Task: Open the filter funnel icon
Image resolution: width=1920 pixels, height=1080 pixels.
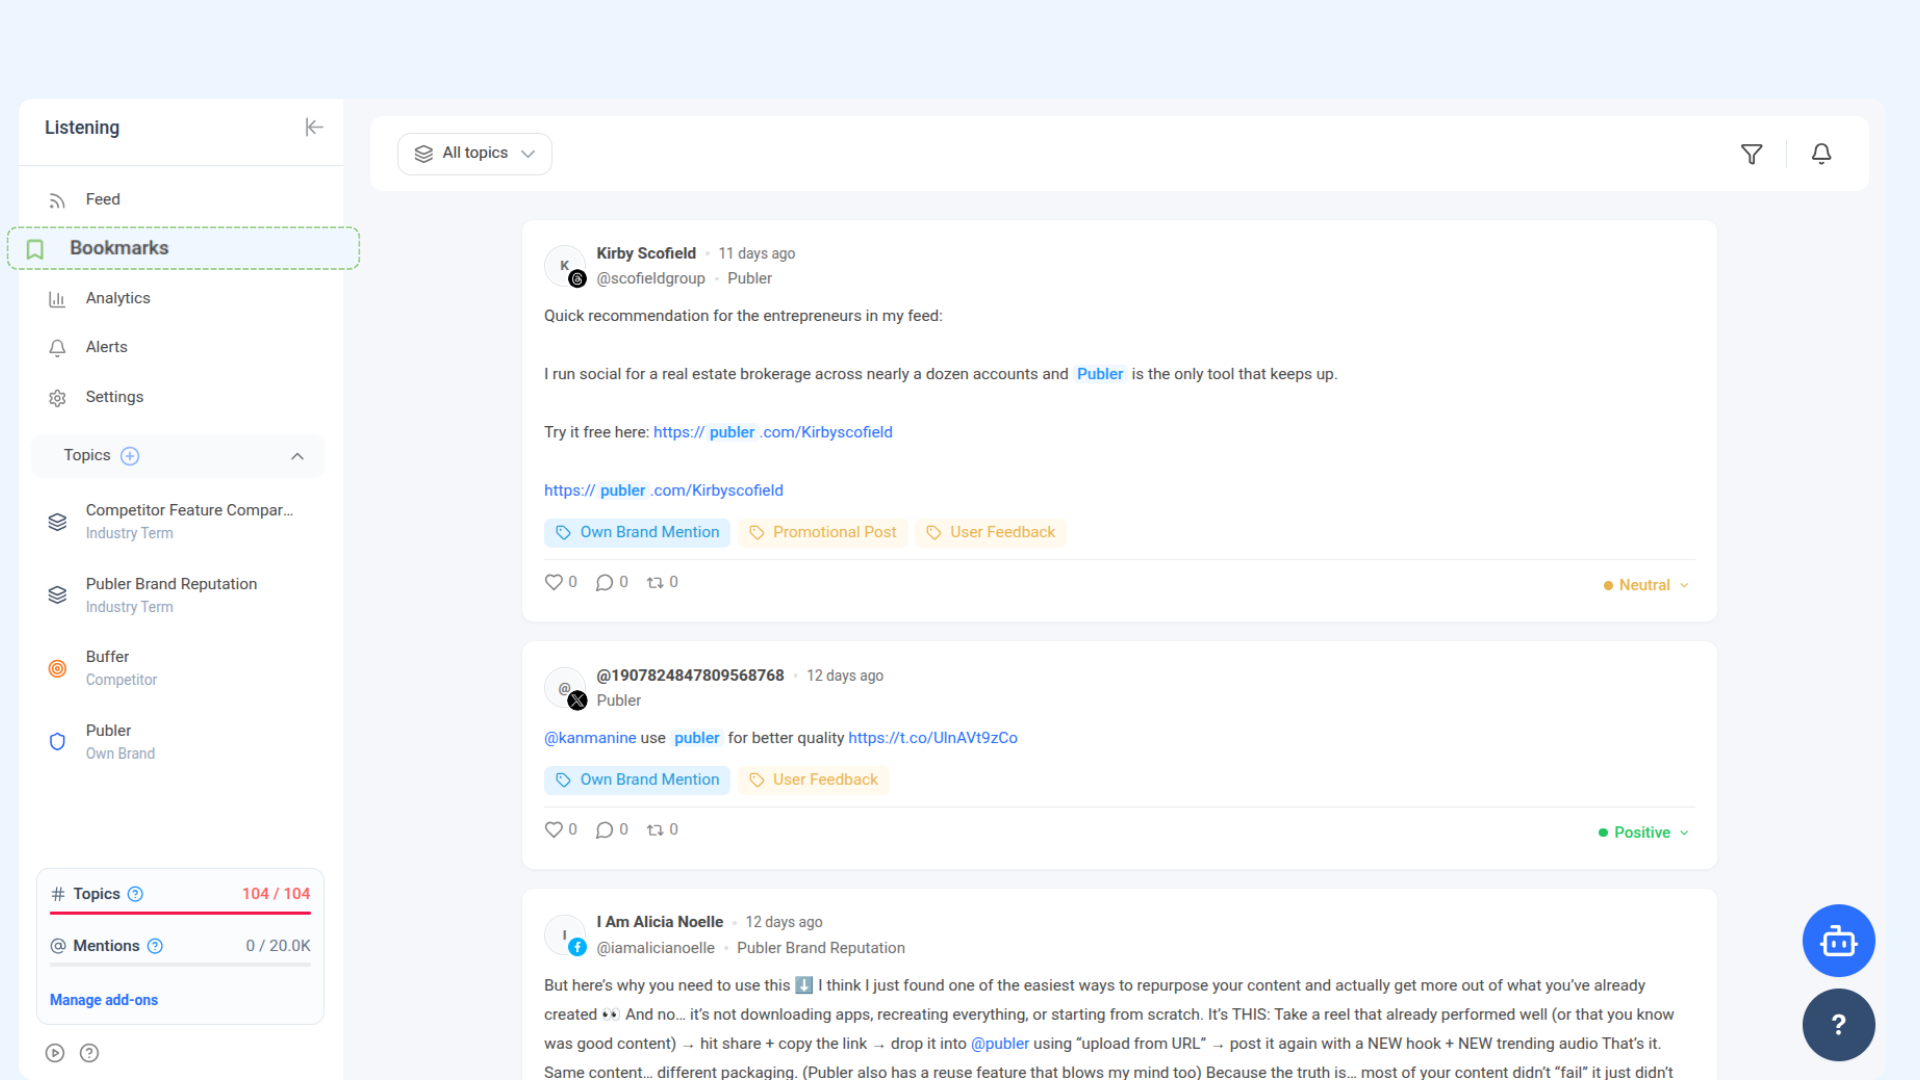Action: click(x=1751, y=154)
